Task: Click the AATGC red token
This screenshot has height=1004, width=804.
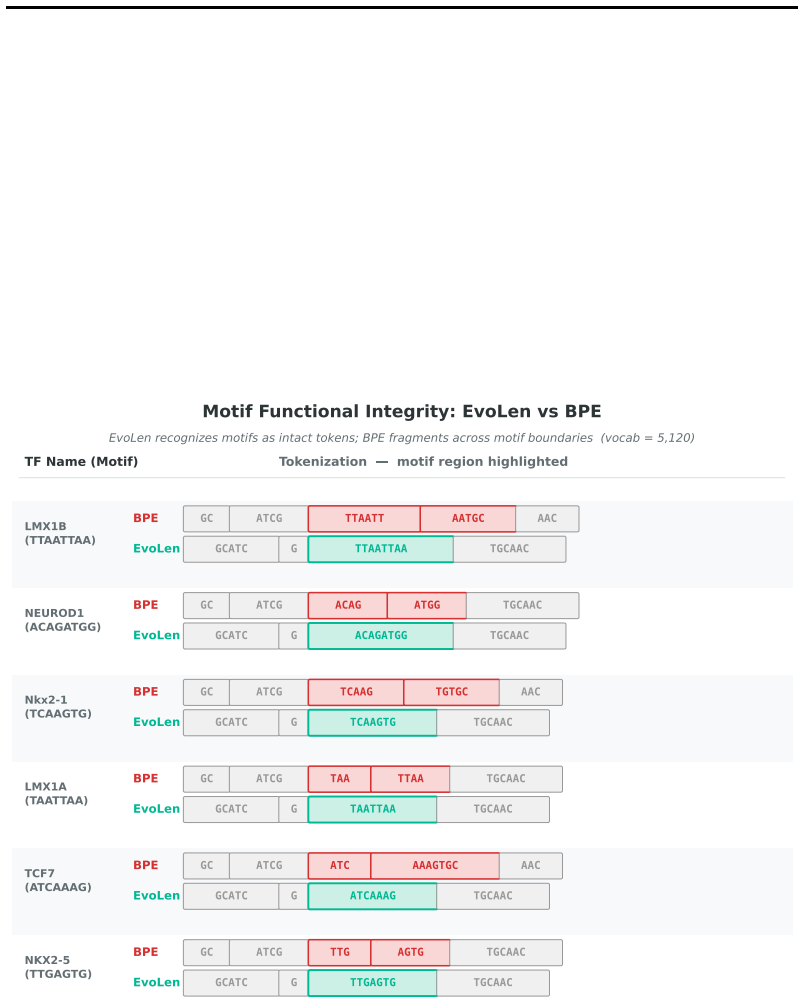Action: (x=468, y=519)
